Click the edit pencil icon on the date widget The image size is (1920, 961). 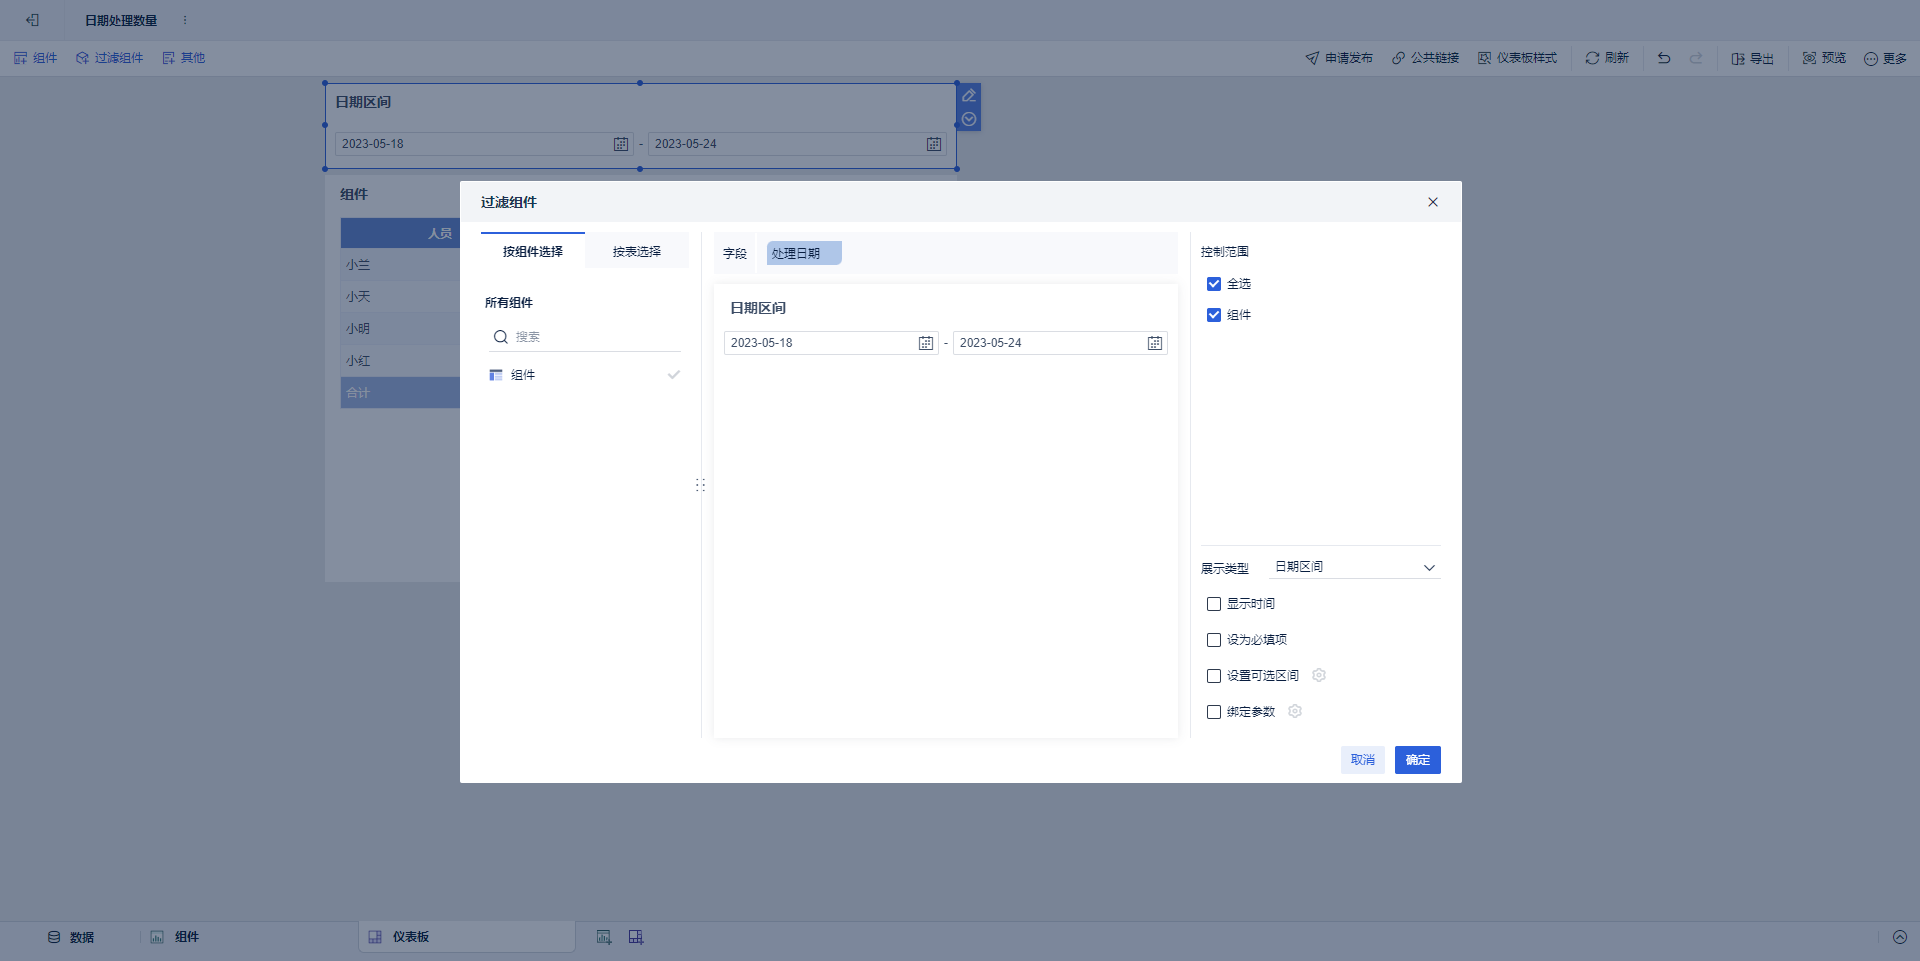click(969, 96)
